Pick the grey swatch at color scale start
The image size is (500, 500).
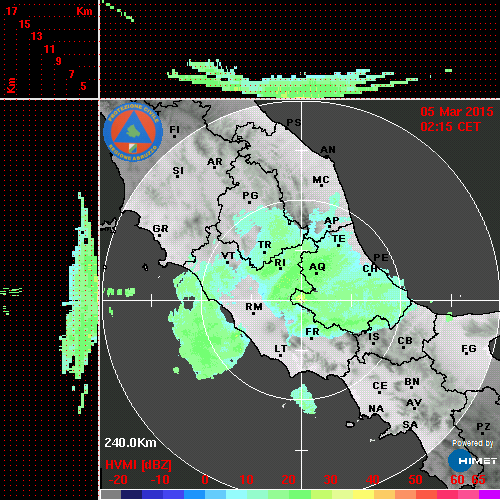[x=111, y=494]
